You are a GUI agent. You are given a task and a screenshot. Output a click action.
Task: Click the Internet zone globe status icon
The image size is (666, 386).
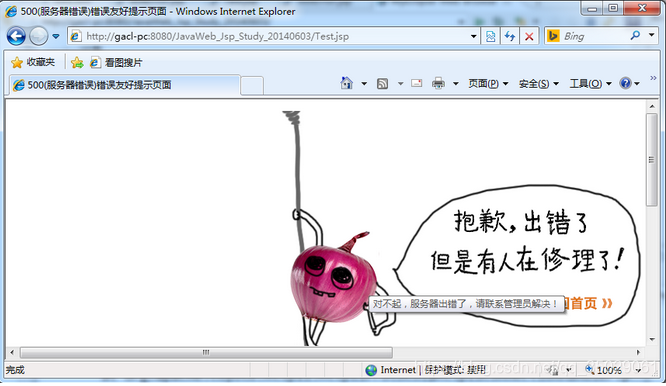coord(371,370)
